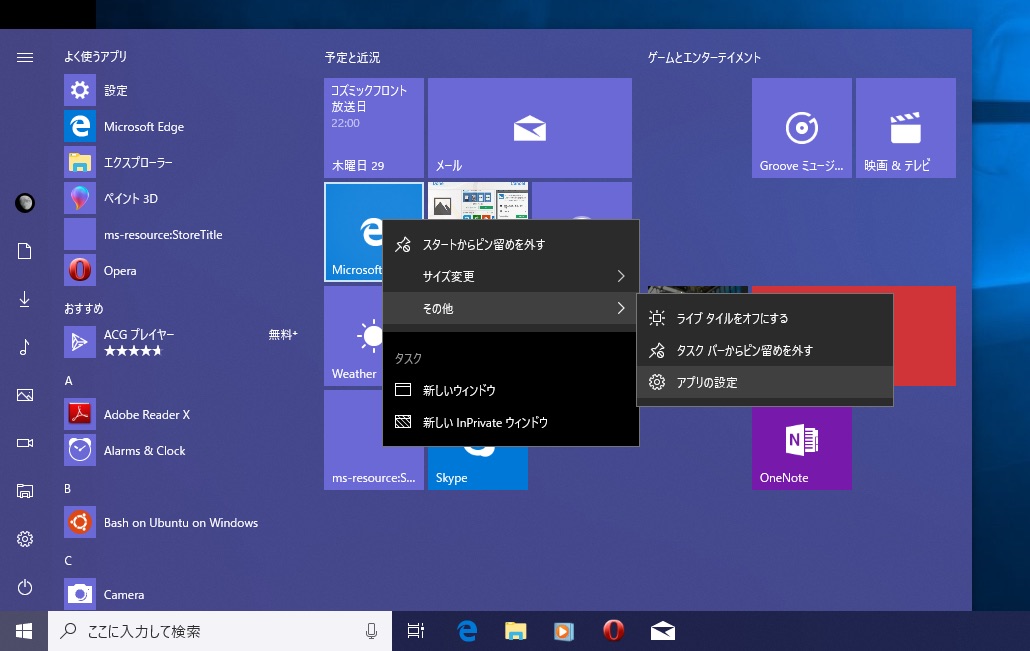The height and width of the screenshot is (651, 1030).
Task: Open the Videos icon in the sidebar
Action: (x=25, y=443)
